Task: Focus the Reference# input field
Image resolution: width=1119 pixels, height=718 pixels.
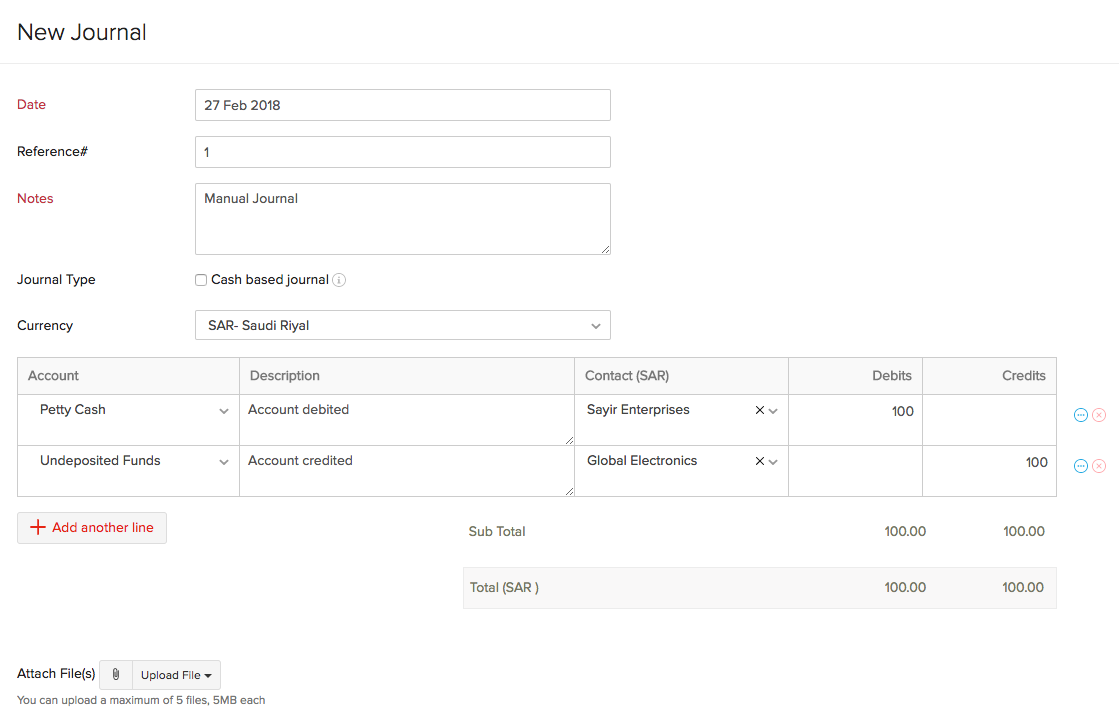Action: tap(402, 152)
